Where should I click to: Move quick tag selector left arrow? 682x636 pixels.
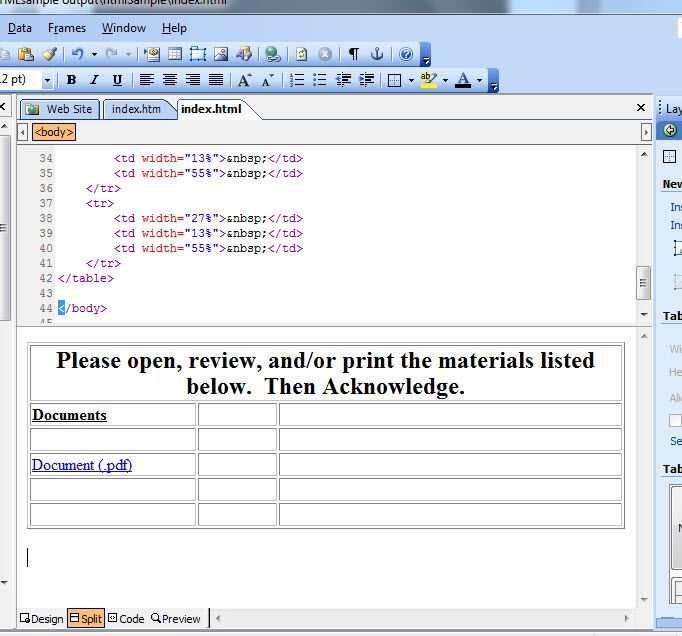(x=23, y=132)
